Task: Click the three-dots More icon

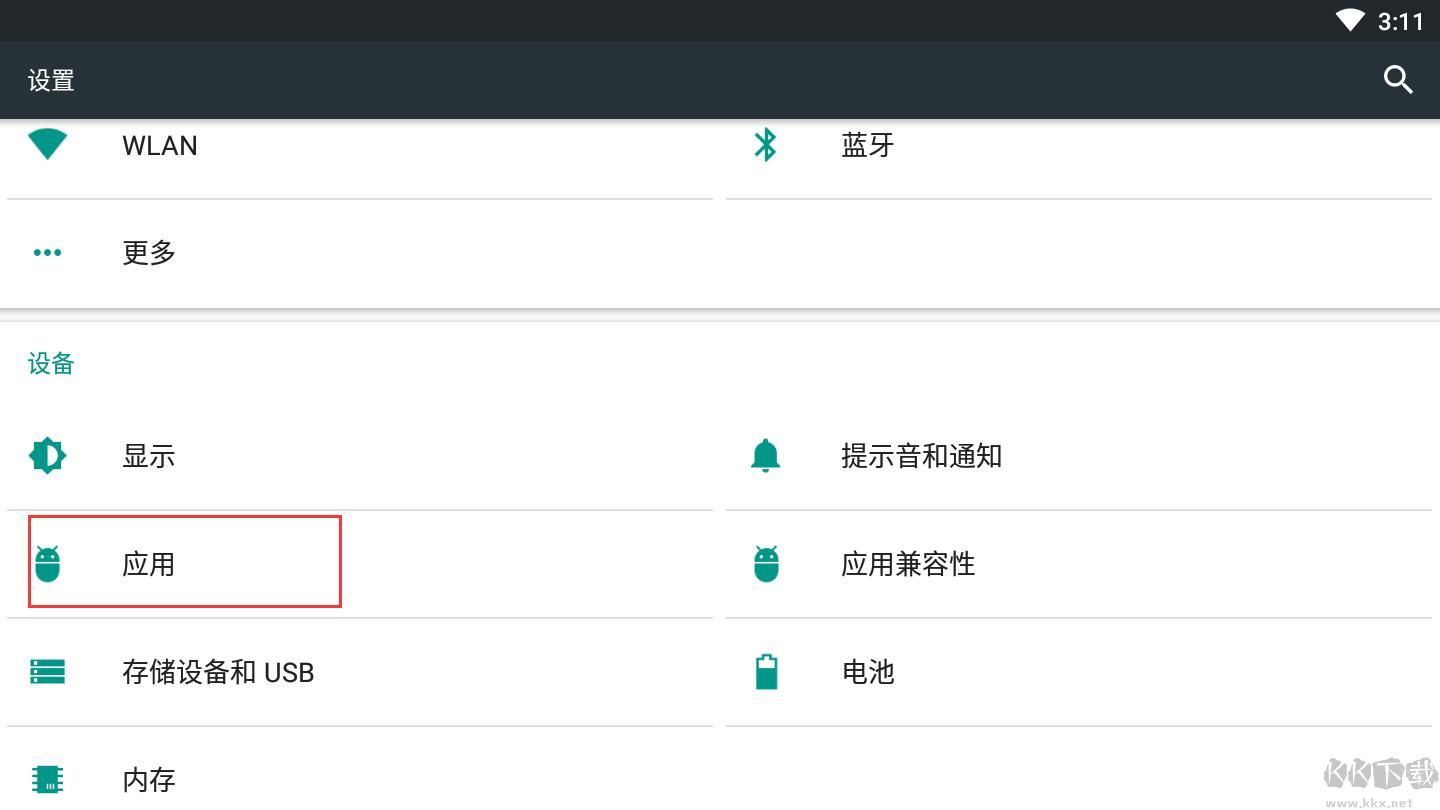Action: [47, 253]
